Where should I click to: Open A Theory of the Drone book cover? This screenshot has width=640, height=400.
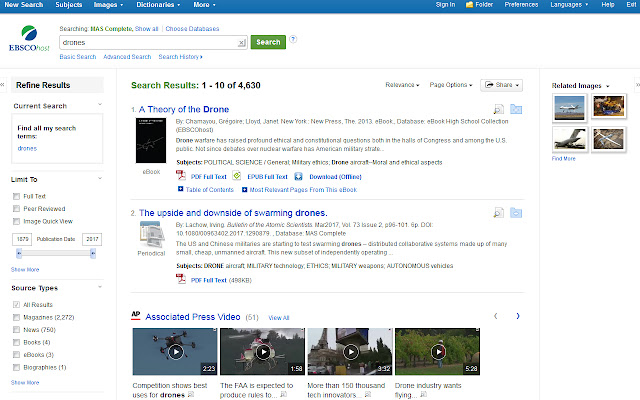click(151, 140)
